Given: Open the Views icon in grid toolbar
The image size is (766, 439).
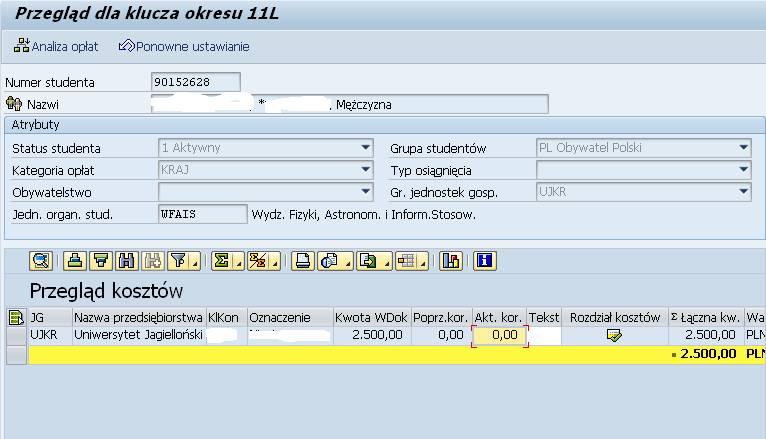Looking at the screenshot, I should pyautogui.click(x=330, y=261).
